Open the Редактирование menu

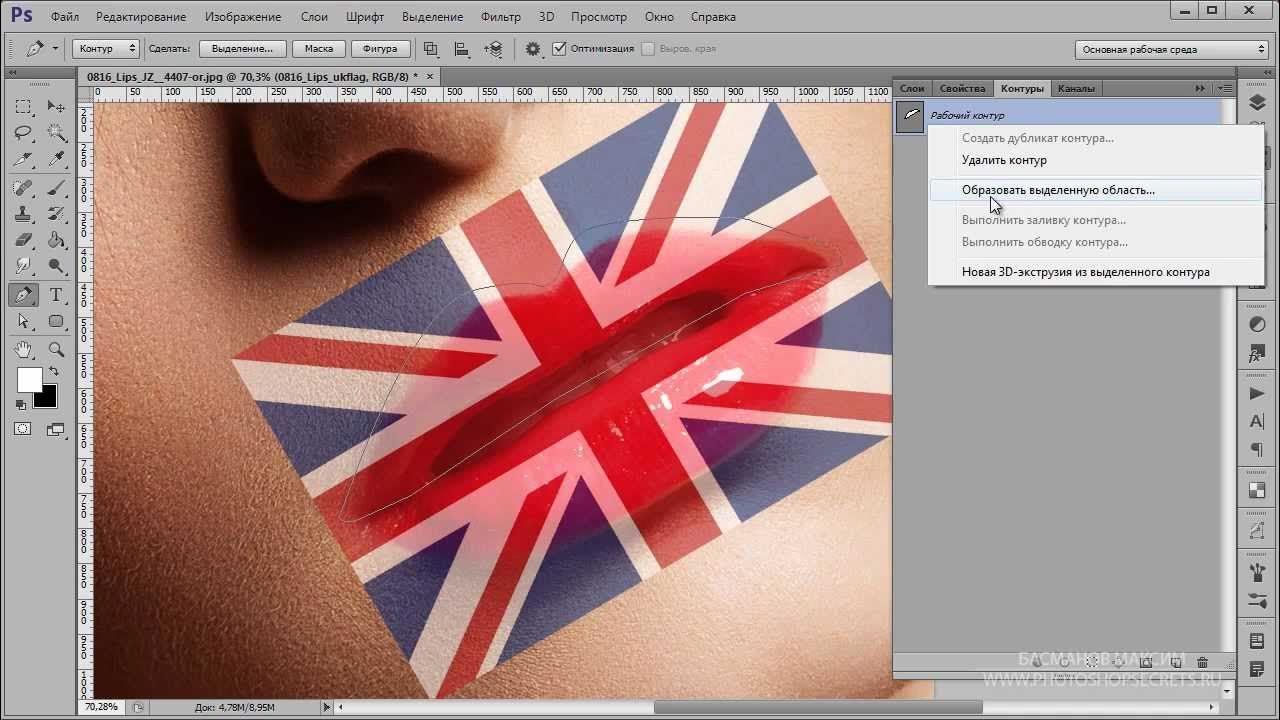pyautogui.click(x=141, y=17)
